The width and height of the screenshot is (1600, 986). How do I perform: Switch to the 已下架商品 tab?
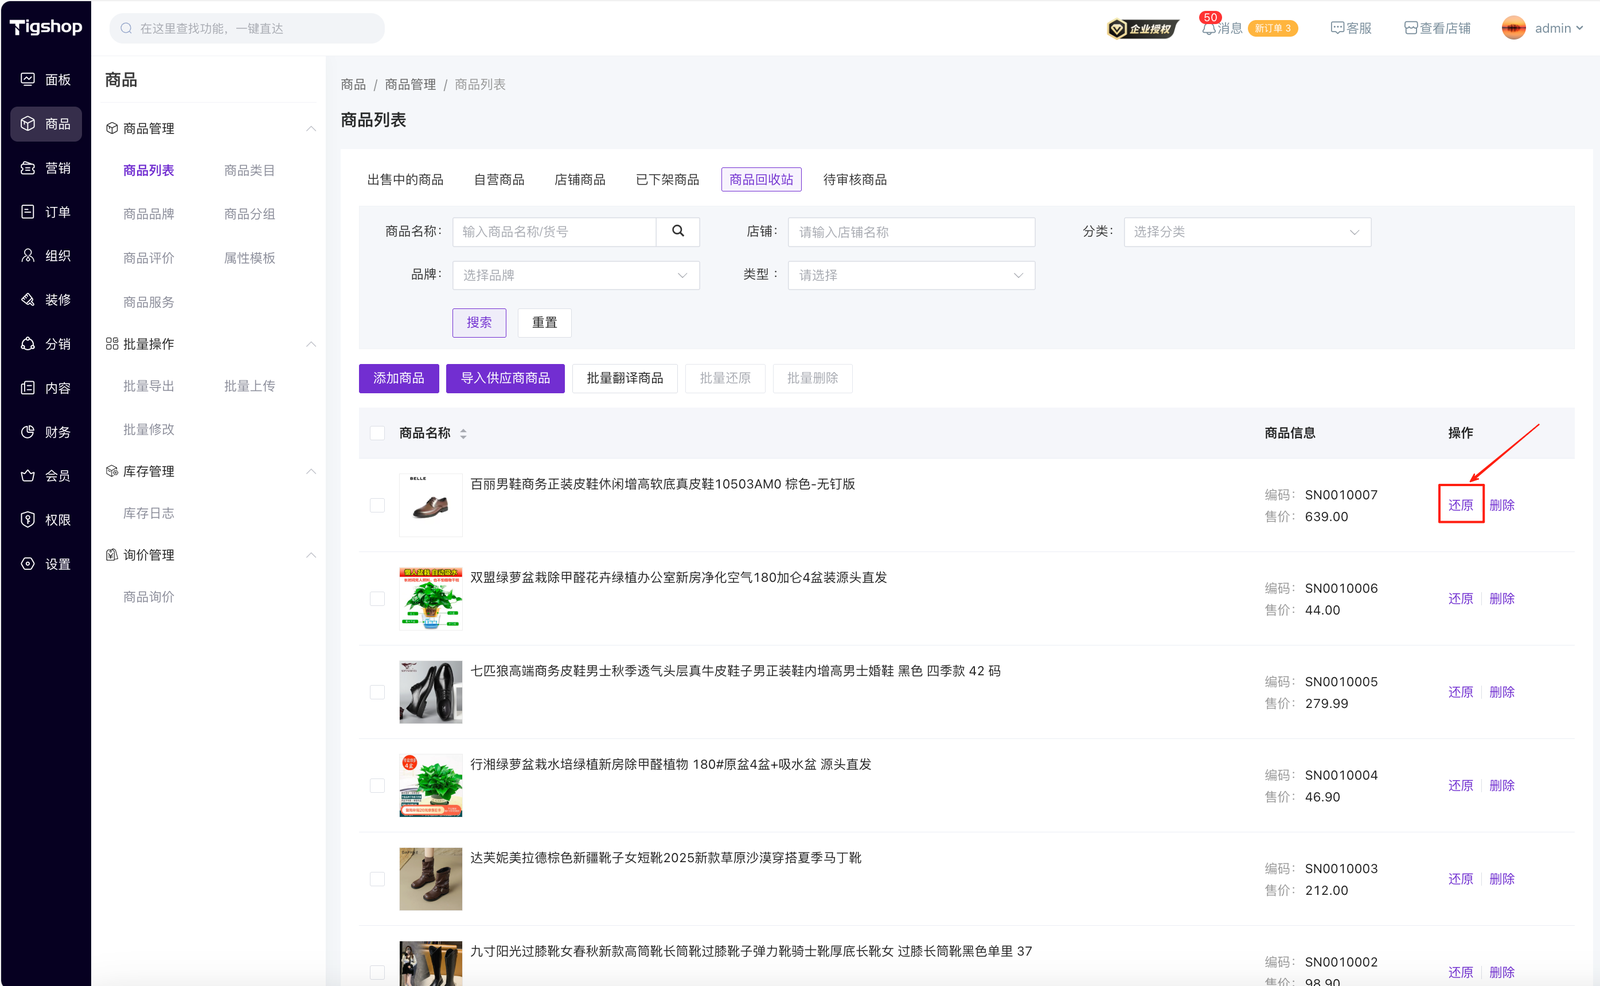point(667,180)
